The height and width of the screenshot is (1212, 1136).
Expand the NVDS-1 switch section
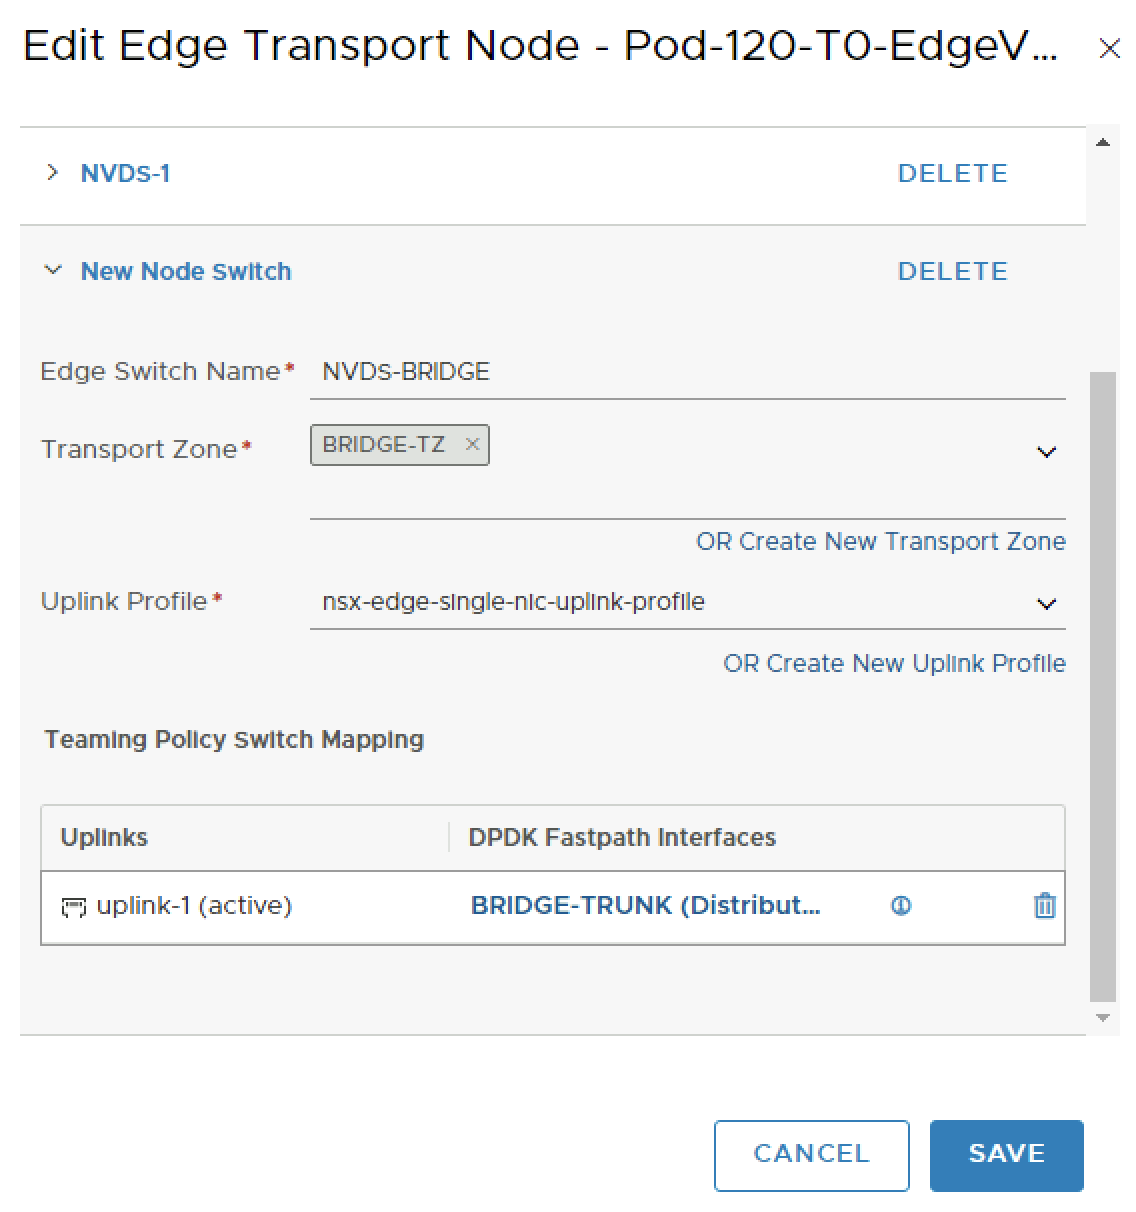point(53,173)
